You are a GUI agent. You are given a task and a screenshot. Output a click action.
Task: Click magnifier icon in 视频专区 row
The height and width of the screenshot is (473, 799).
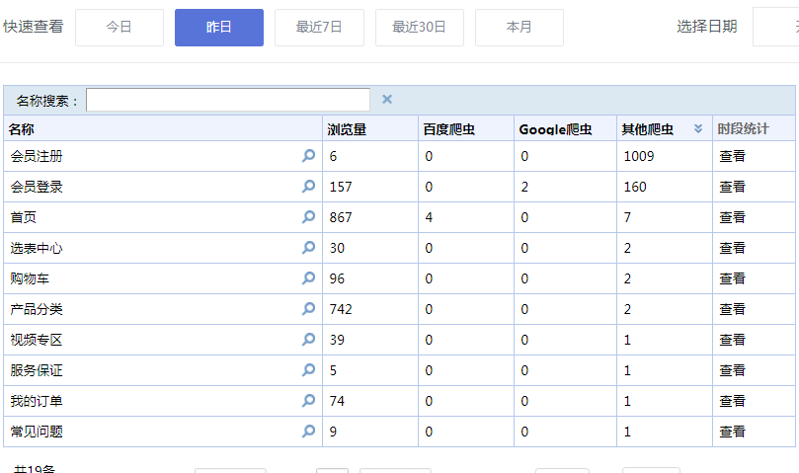coord(308,339)
